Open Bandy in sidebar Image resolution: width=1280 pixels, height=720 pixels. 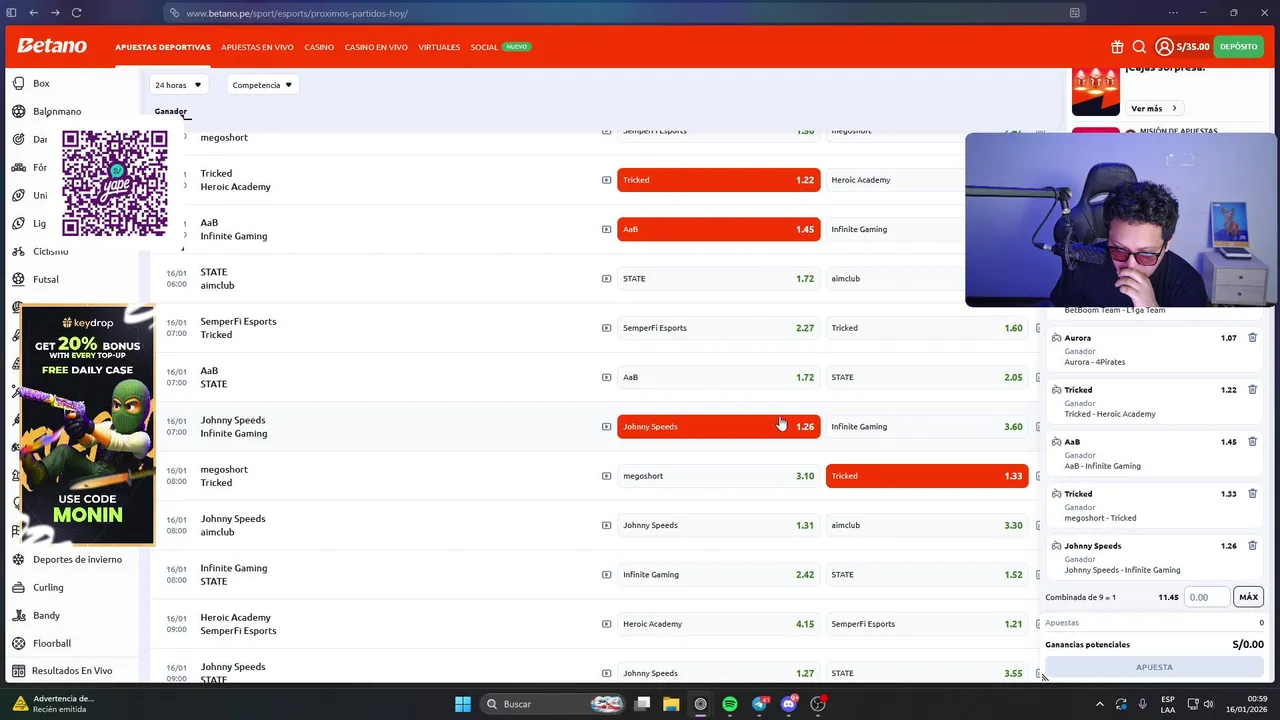point(46,615)
